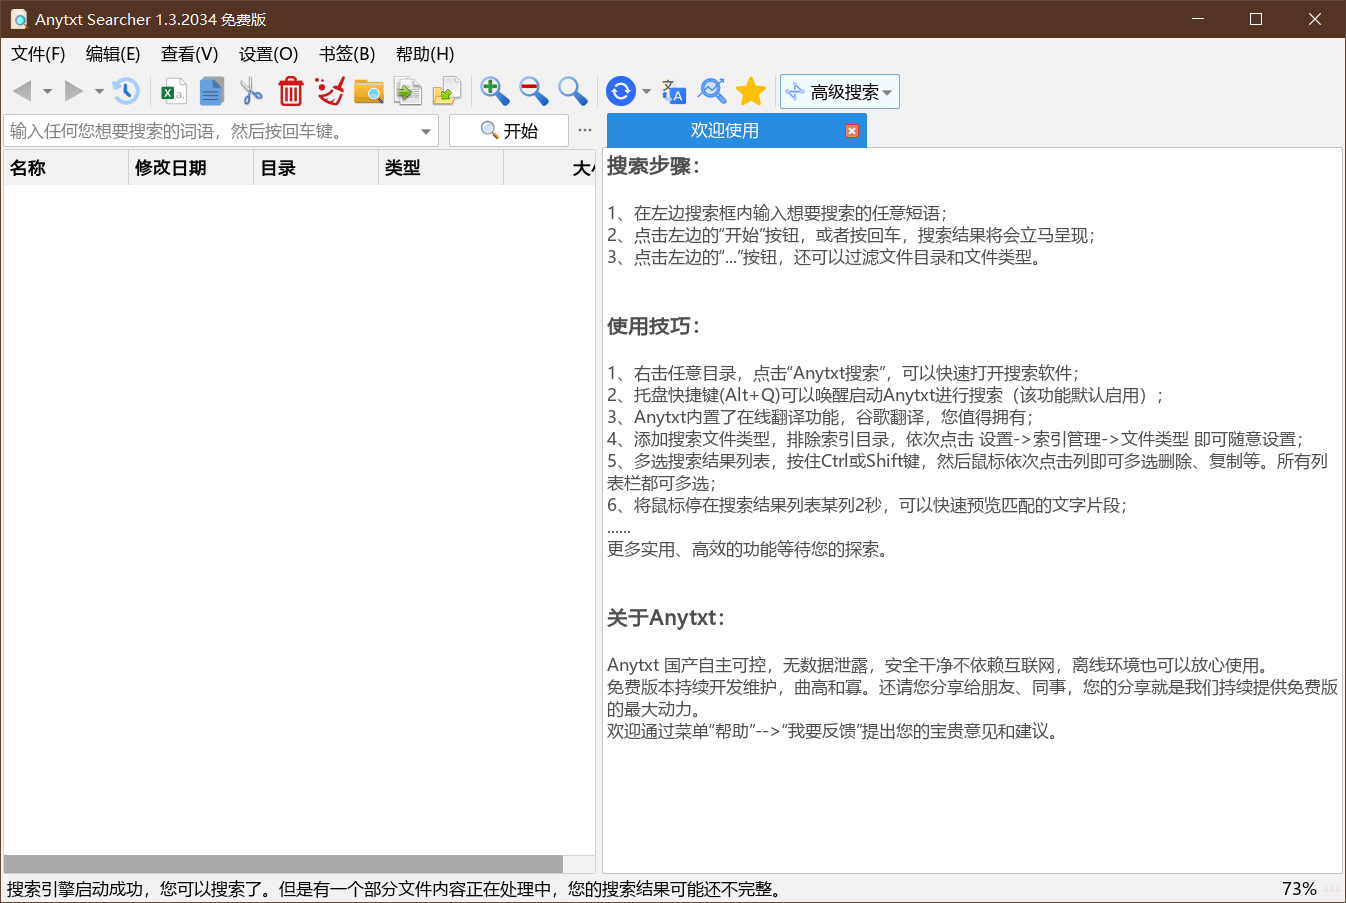This screenshot has height=903, width=1346.
Task: Sort by the 修改日期 column header
Action: [x=191, y=168]
